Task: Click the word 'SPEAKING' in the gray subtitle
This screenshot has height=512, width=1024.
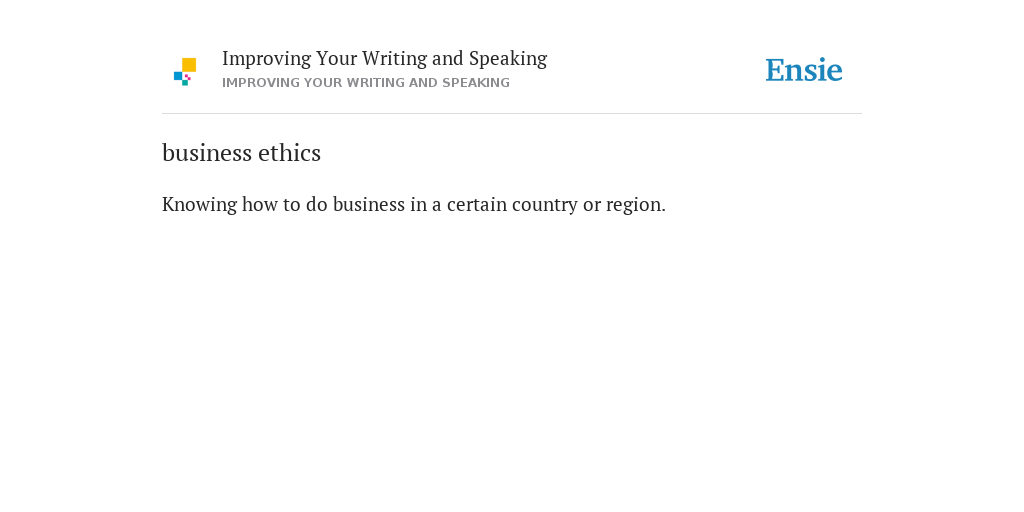Action: tap(476, 83)
